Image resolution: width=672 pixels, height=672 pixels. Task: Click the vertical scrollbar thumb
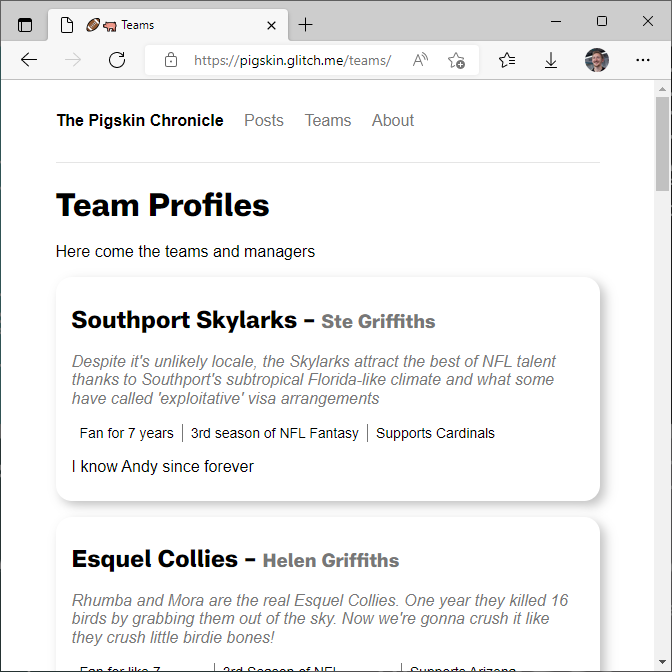click(663, 144)
